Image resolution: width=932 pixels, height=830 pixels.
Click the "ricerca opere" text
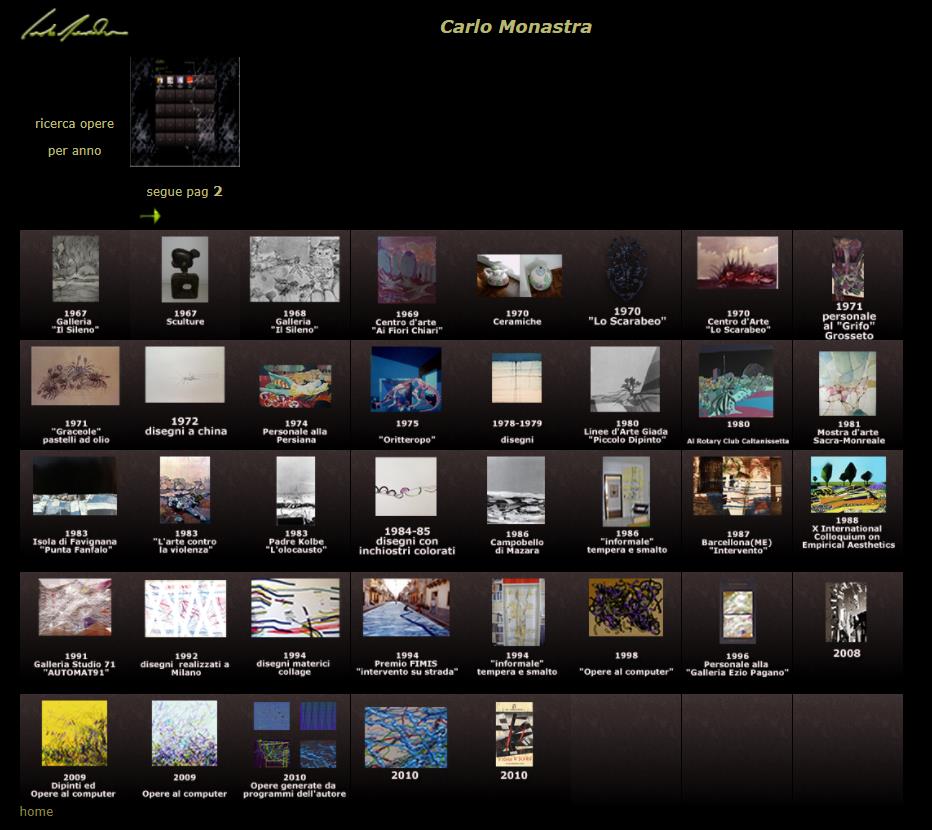click(x=74, y=124)
